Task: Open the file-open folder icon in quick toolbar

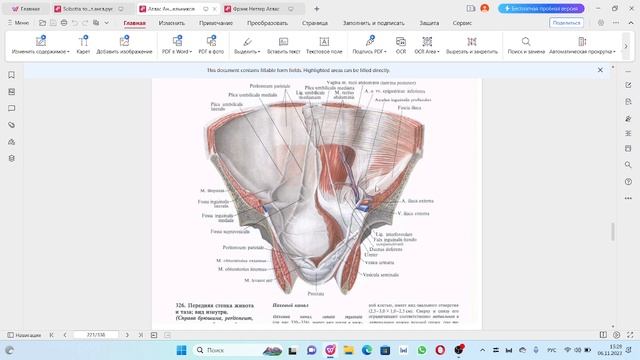Action: tap(42, 23)
